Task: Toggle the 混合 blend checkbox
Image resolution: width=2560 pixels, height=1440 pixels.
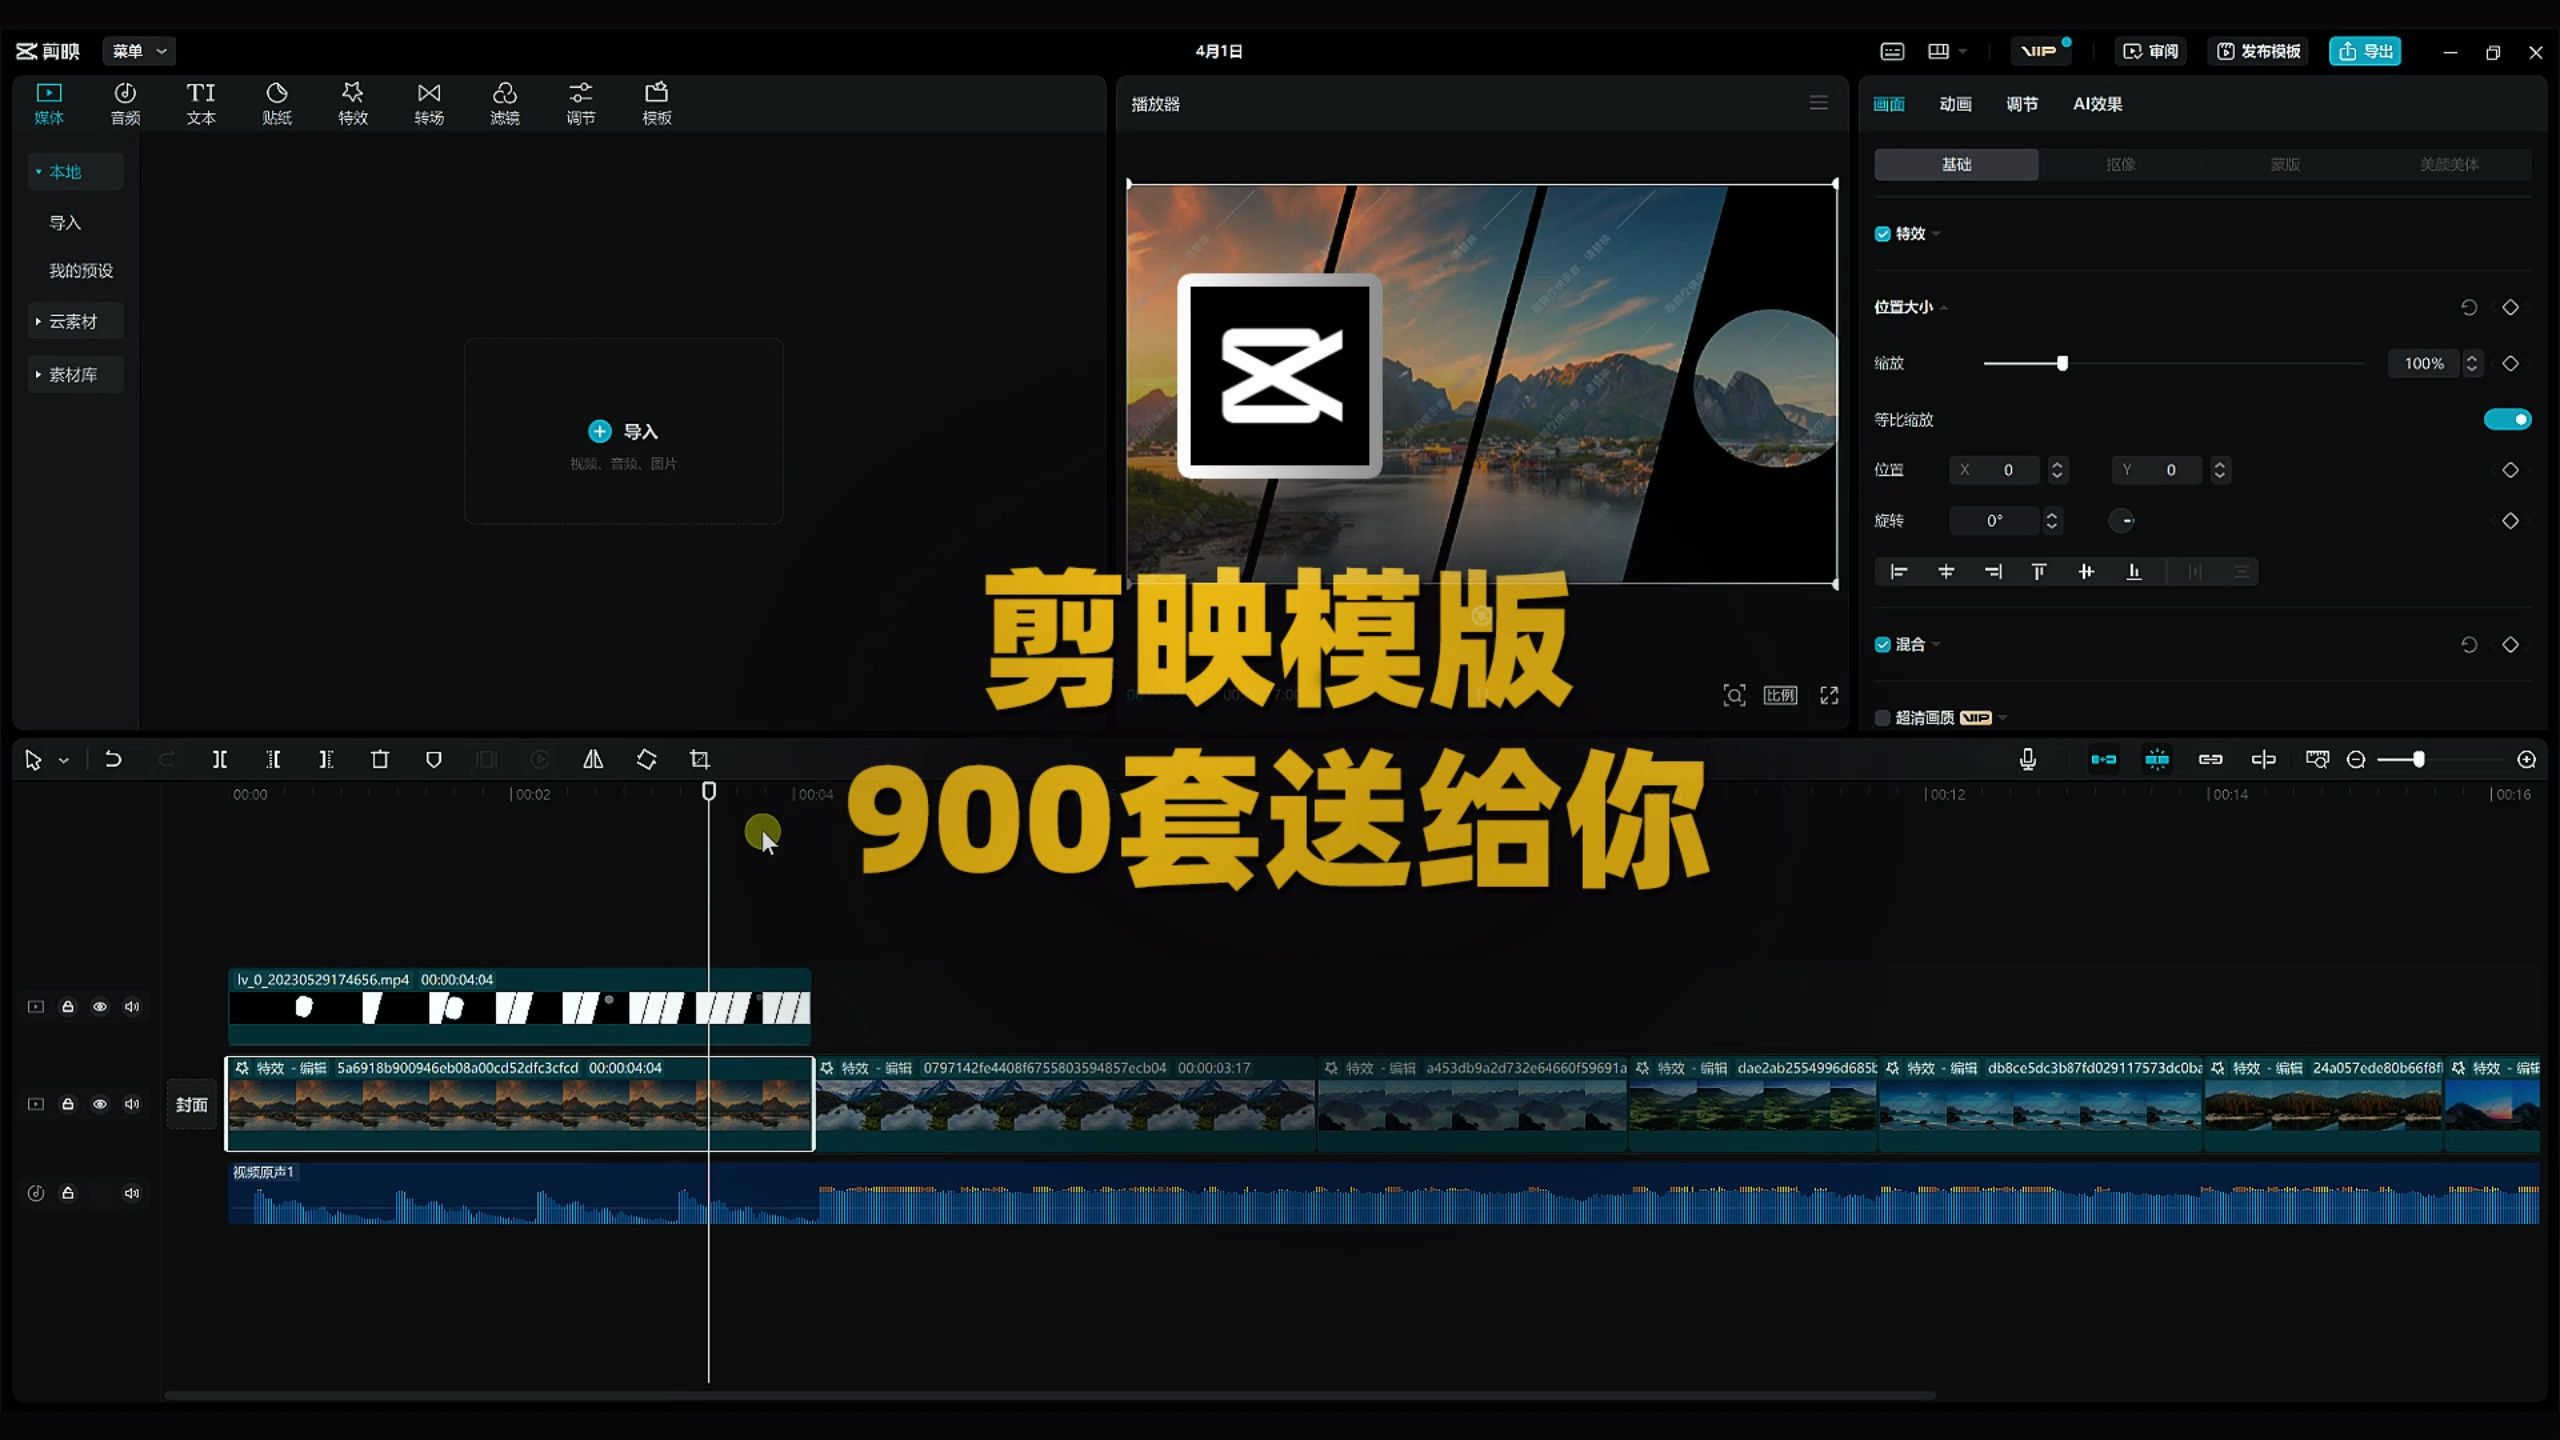Action: [x=1883, y=645]
